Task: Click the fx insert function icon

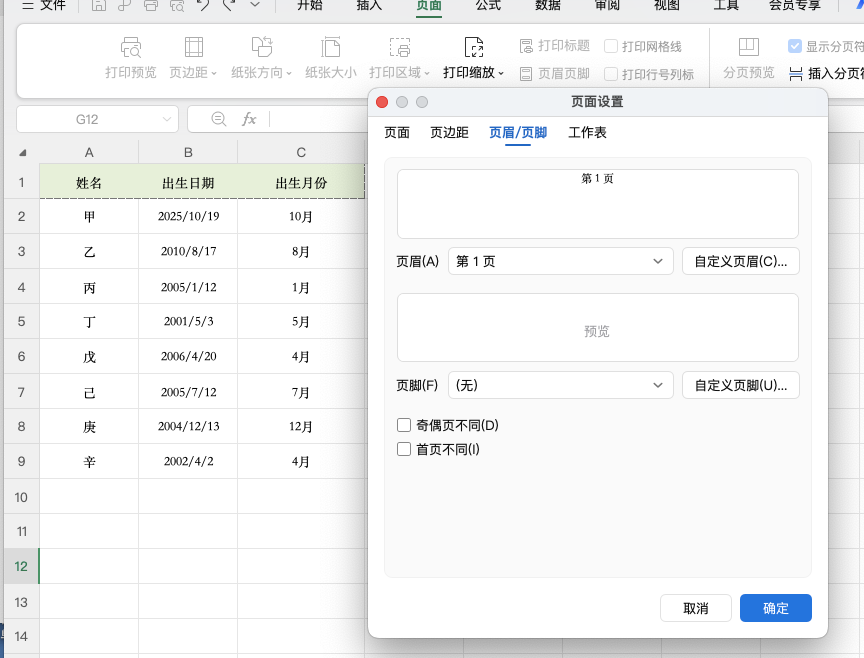Action: pos(249,119)
